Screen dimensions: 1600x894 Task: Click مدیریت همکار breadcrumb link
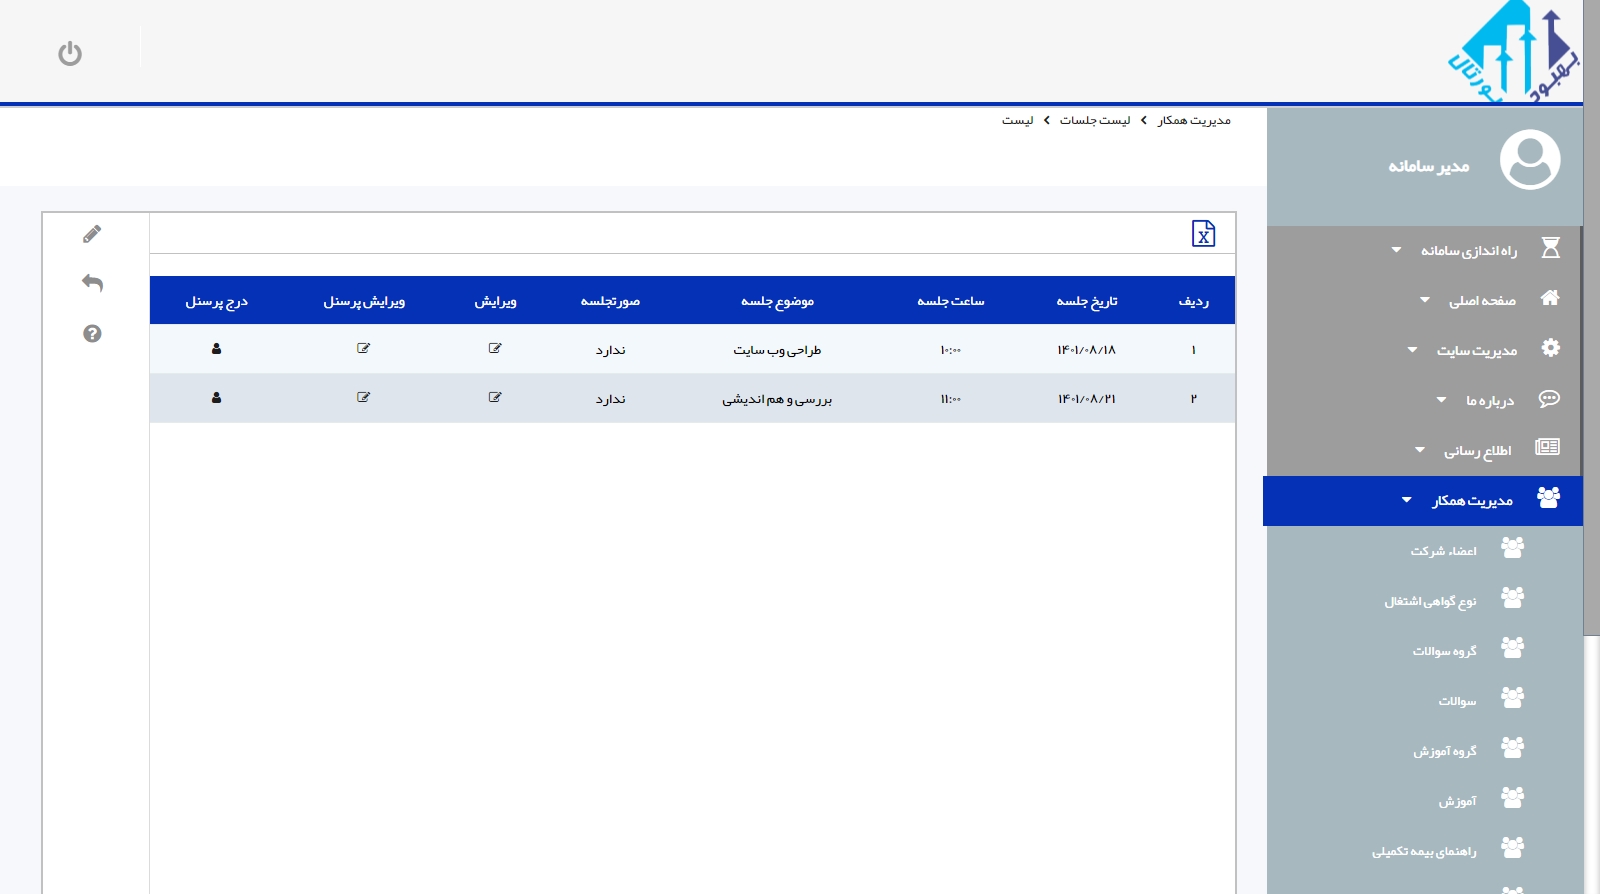[x=1194, y=120]
